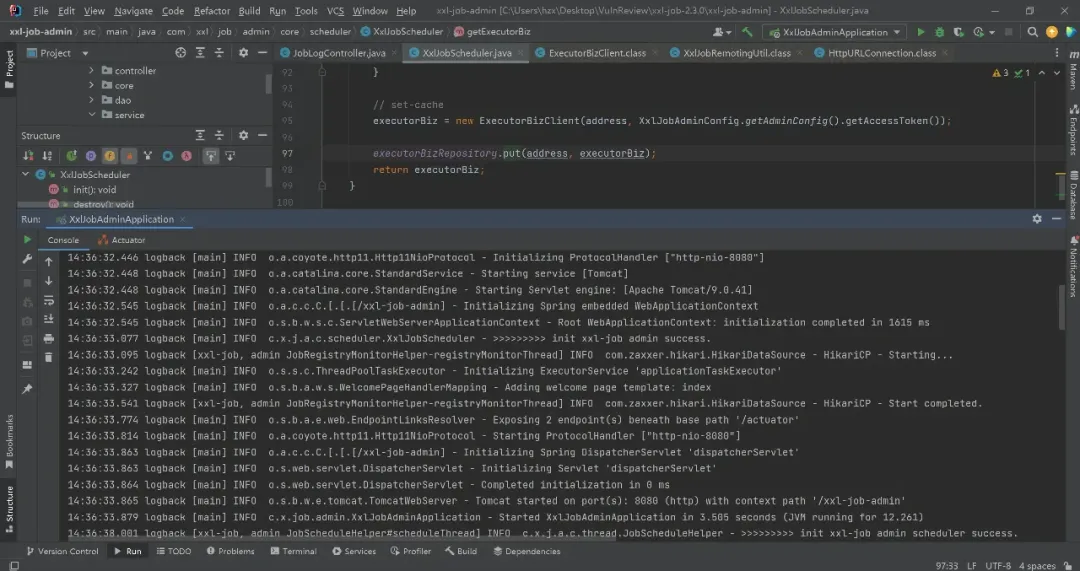Rerun the application from the Run panel
The height and width of the screenshot is (571, 1080).
tap(27, 240)
